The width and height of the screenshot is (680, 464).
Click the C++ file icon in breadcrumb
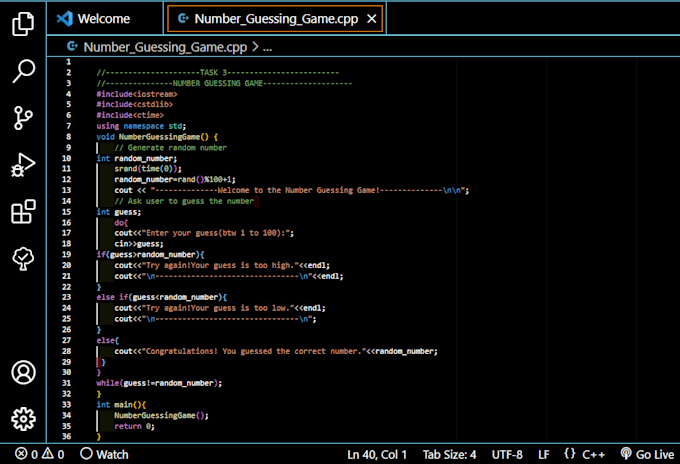click(x=72, y=46)
